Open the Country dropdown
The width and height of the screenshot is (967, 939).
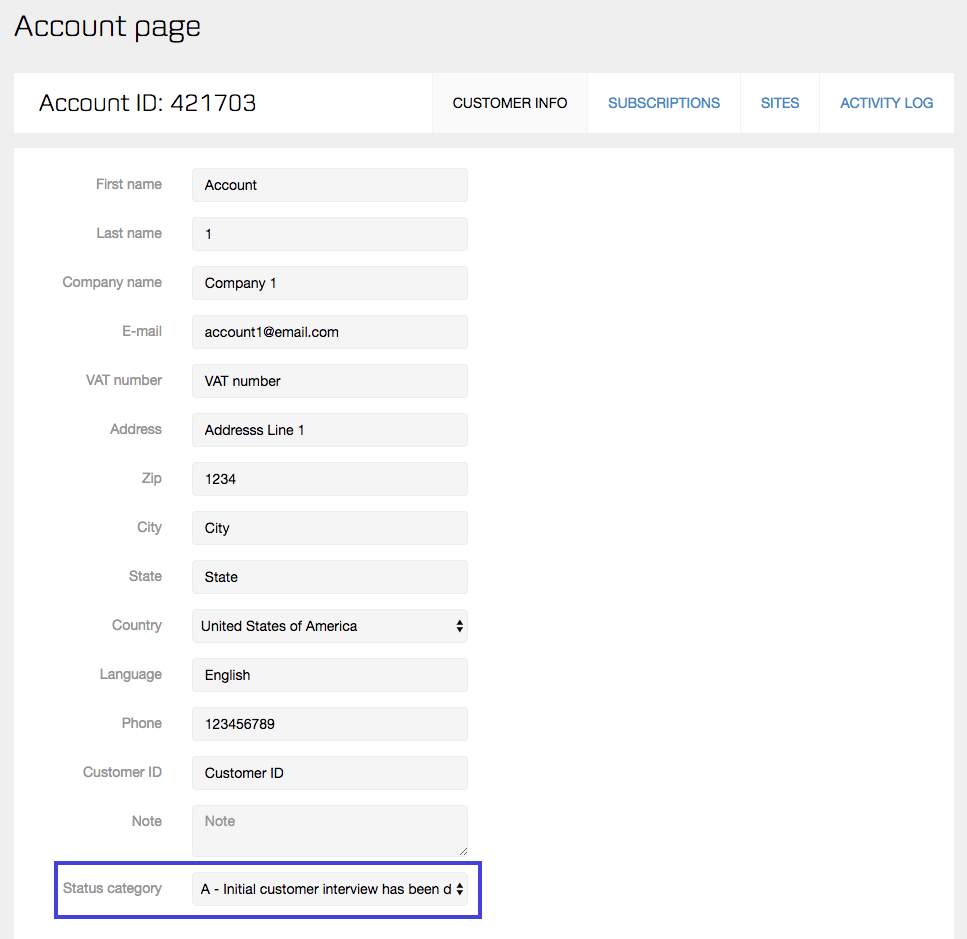click(x=330, y=626)
